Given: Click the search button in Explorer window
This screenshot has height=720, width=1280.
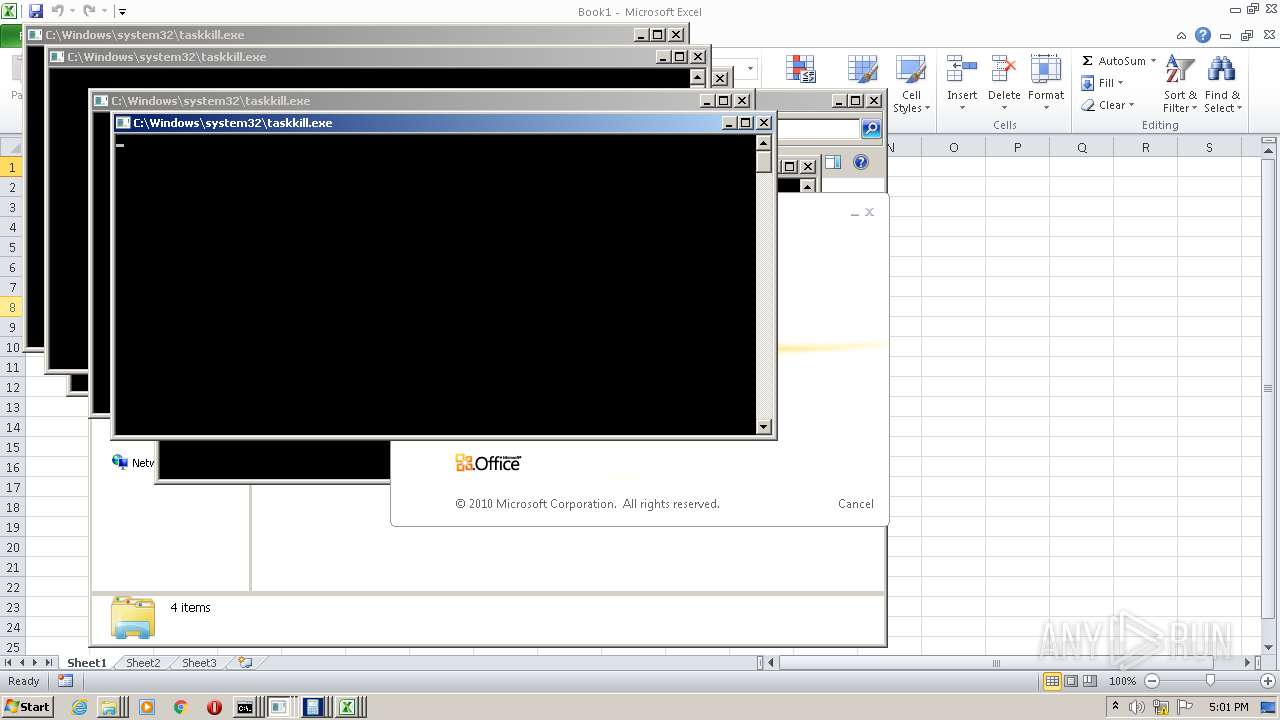Looking at the screenshot, I should coord(871,129).
